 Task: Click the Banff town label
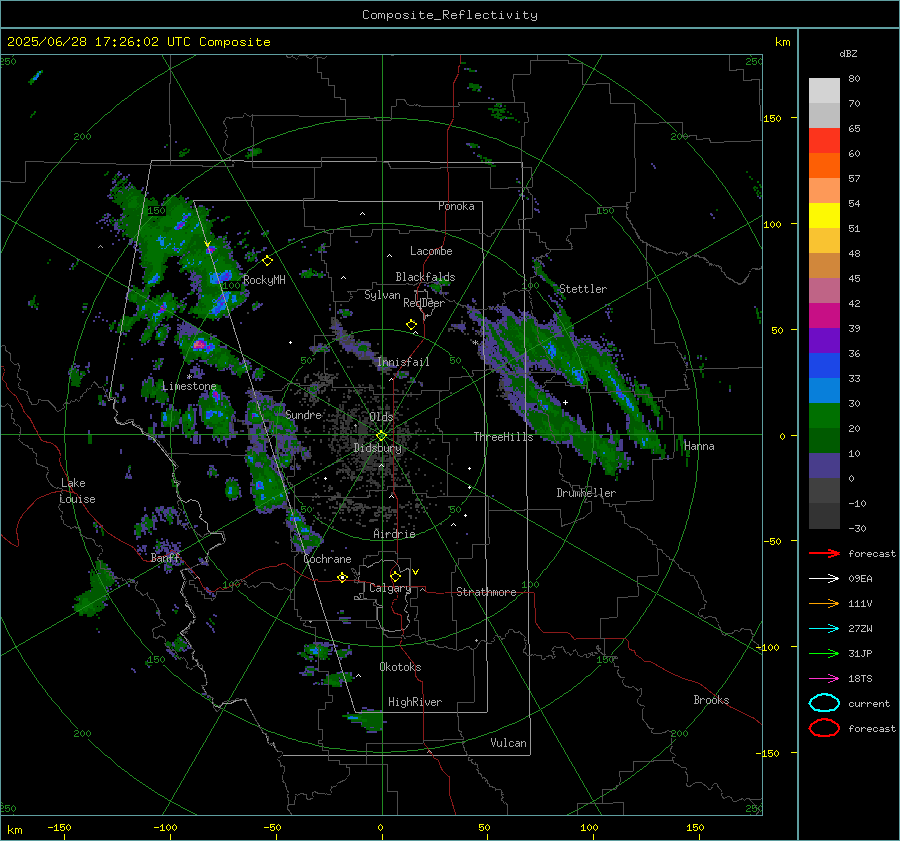pos(165,558)
